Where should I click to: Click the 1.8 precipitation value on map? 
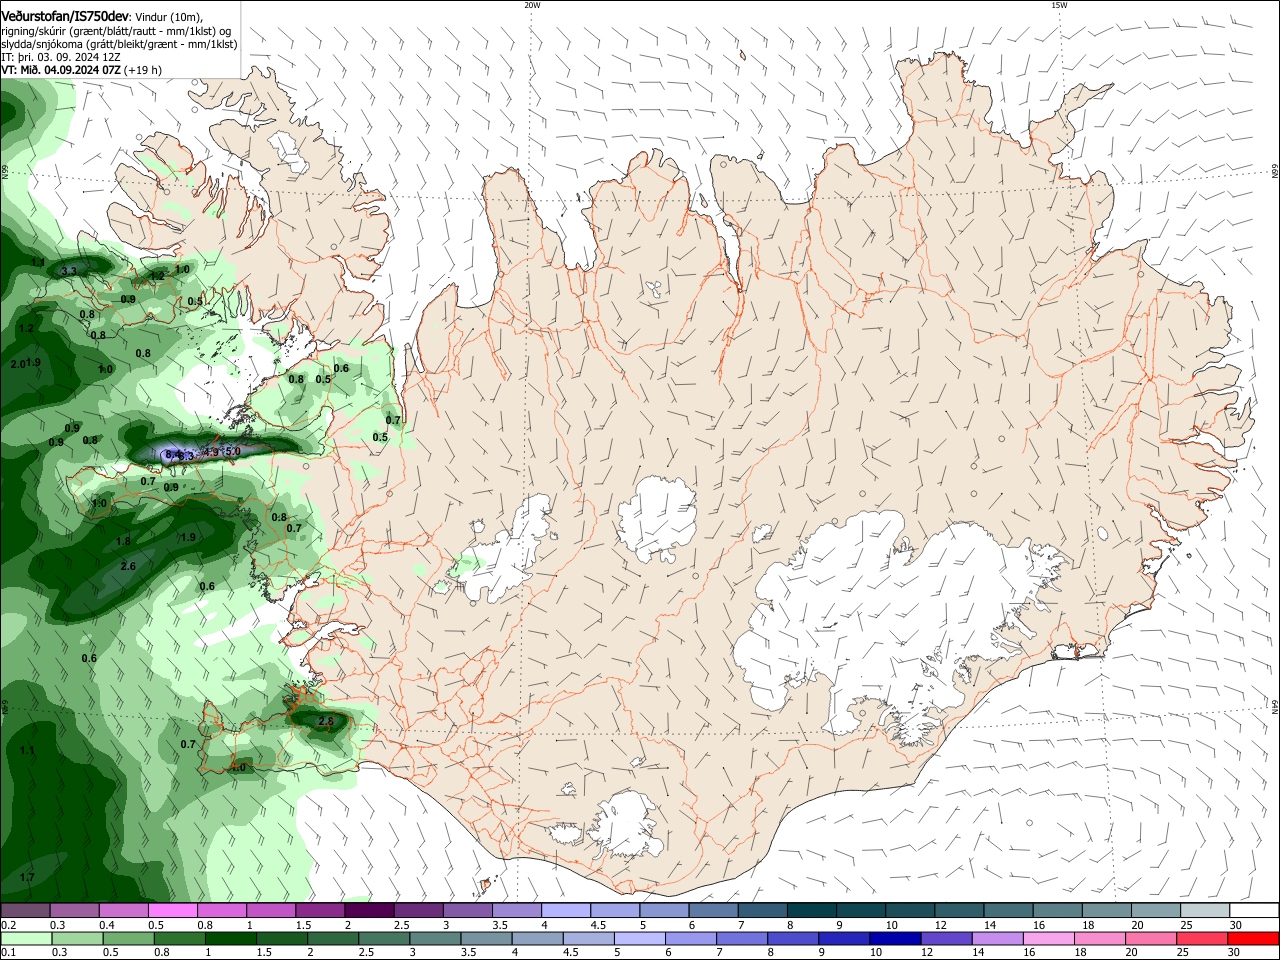coord(124,541)
